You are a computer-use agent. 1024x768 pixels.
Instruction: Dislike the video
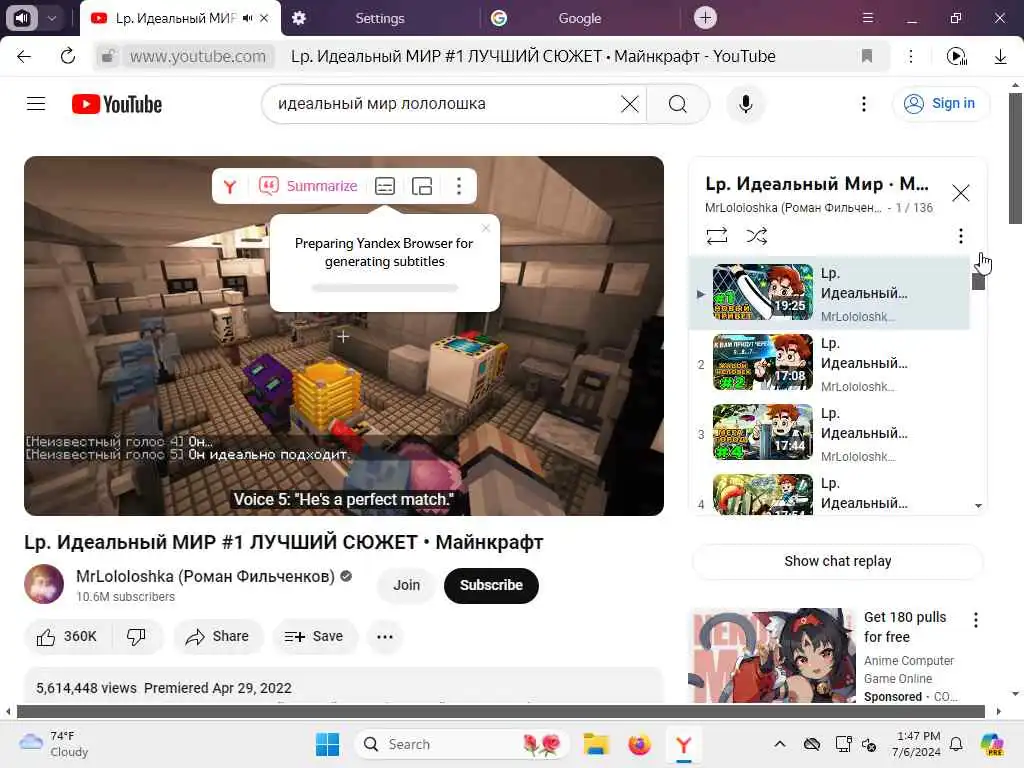(x=136, y=637)
